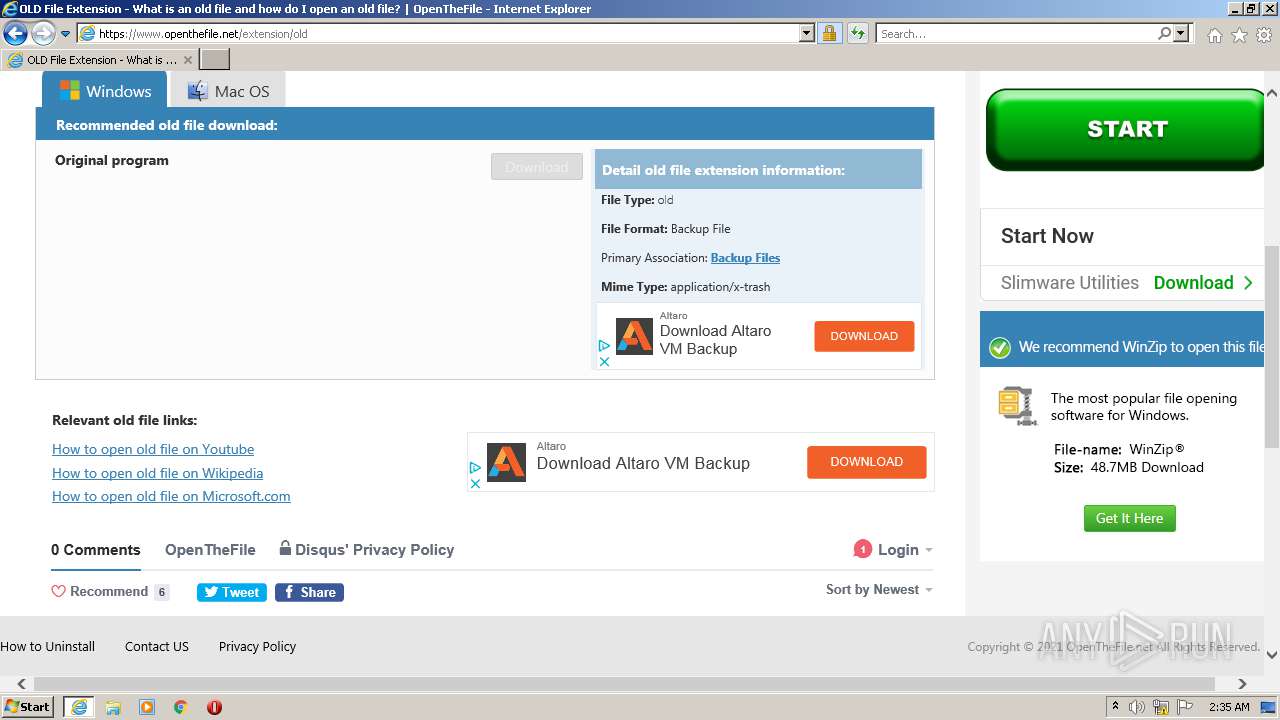Viewport: 1280px width, 720px height.
Task: Click the search magnifier icon
Action: (1164, 33)
